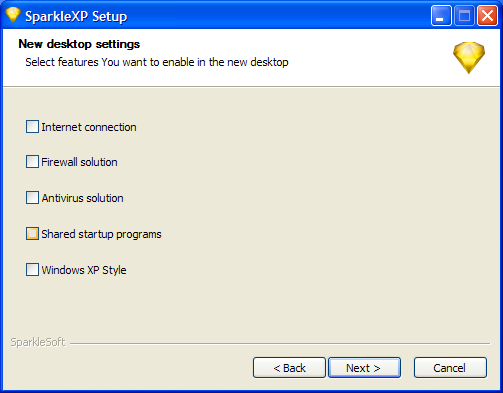Cancel the setup wizard
The width and height of the screenshot is (503, 393).
(450, 368)
